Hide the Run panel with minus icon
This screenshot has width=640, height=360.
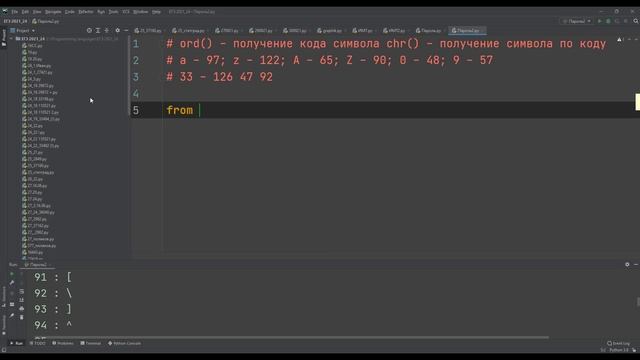coord(636,264)
